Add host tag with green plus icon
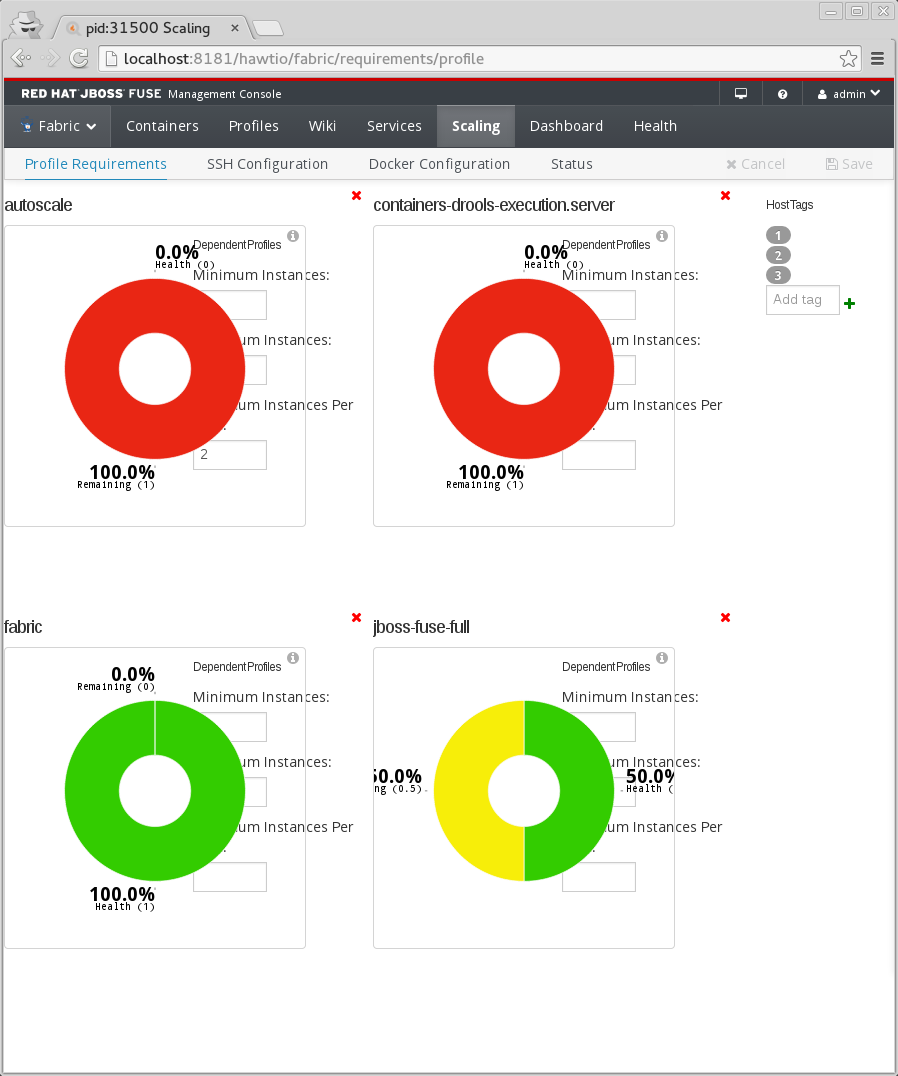Image resolution: width=898 pixels, height=1076 pixels. point(849,303)
